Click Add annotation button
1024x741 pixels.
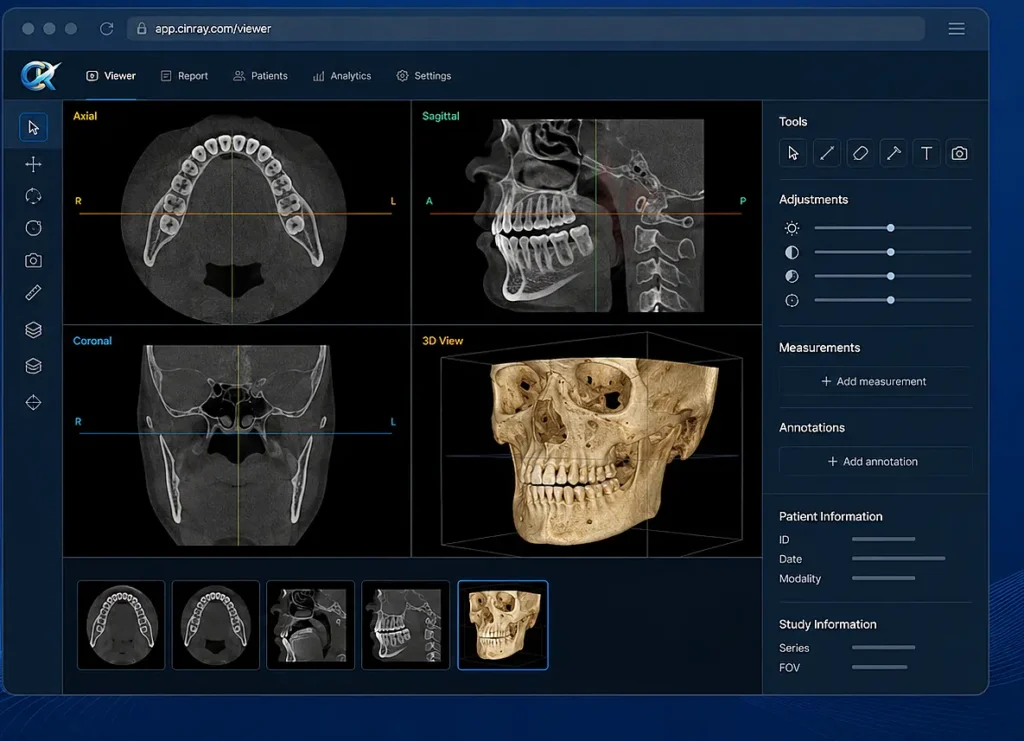click(x=874, y=462)
